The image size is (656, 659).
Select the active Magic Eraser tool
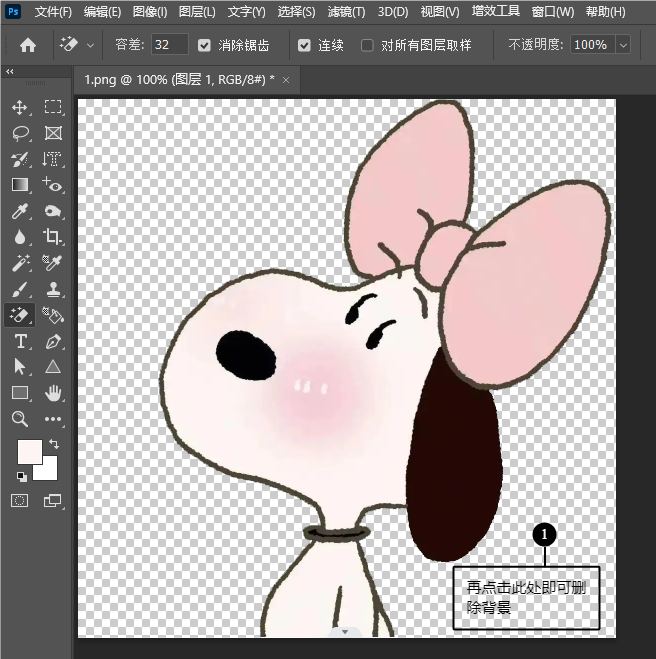click(19, 315)
